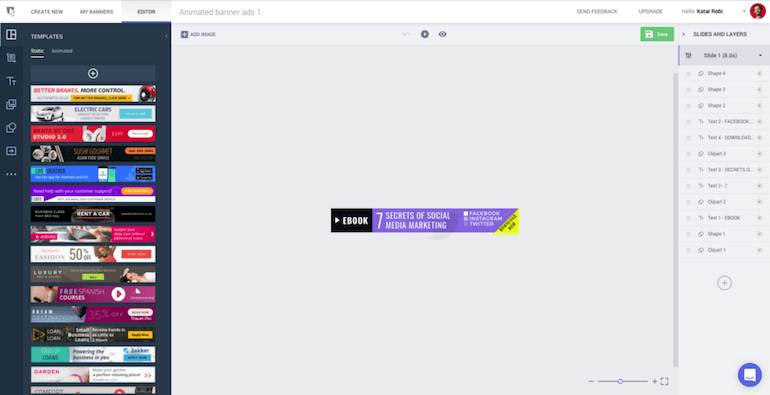The width and height of the screenshot is (770, 395).
Task: Click the preview eye icon in toolbar
Action: pos(442,34)
